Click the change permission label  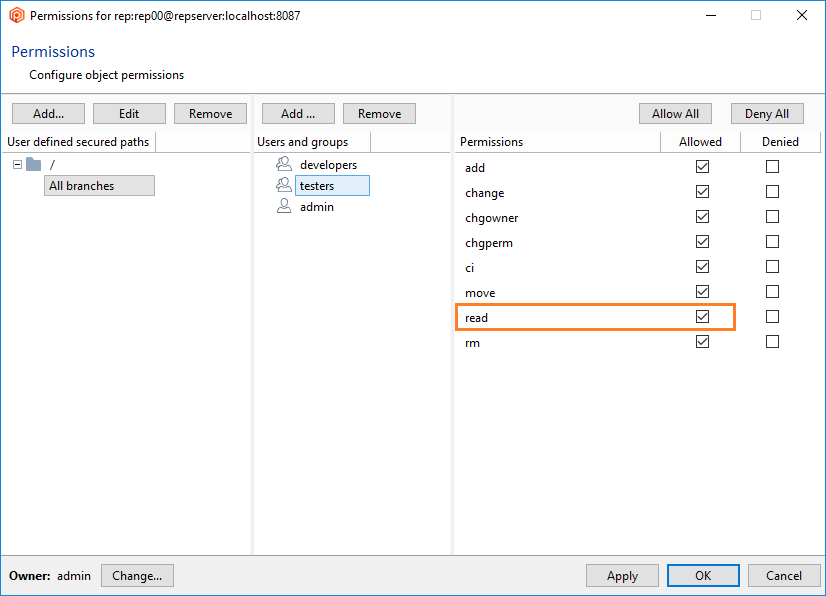(x=485, y=193)
